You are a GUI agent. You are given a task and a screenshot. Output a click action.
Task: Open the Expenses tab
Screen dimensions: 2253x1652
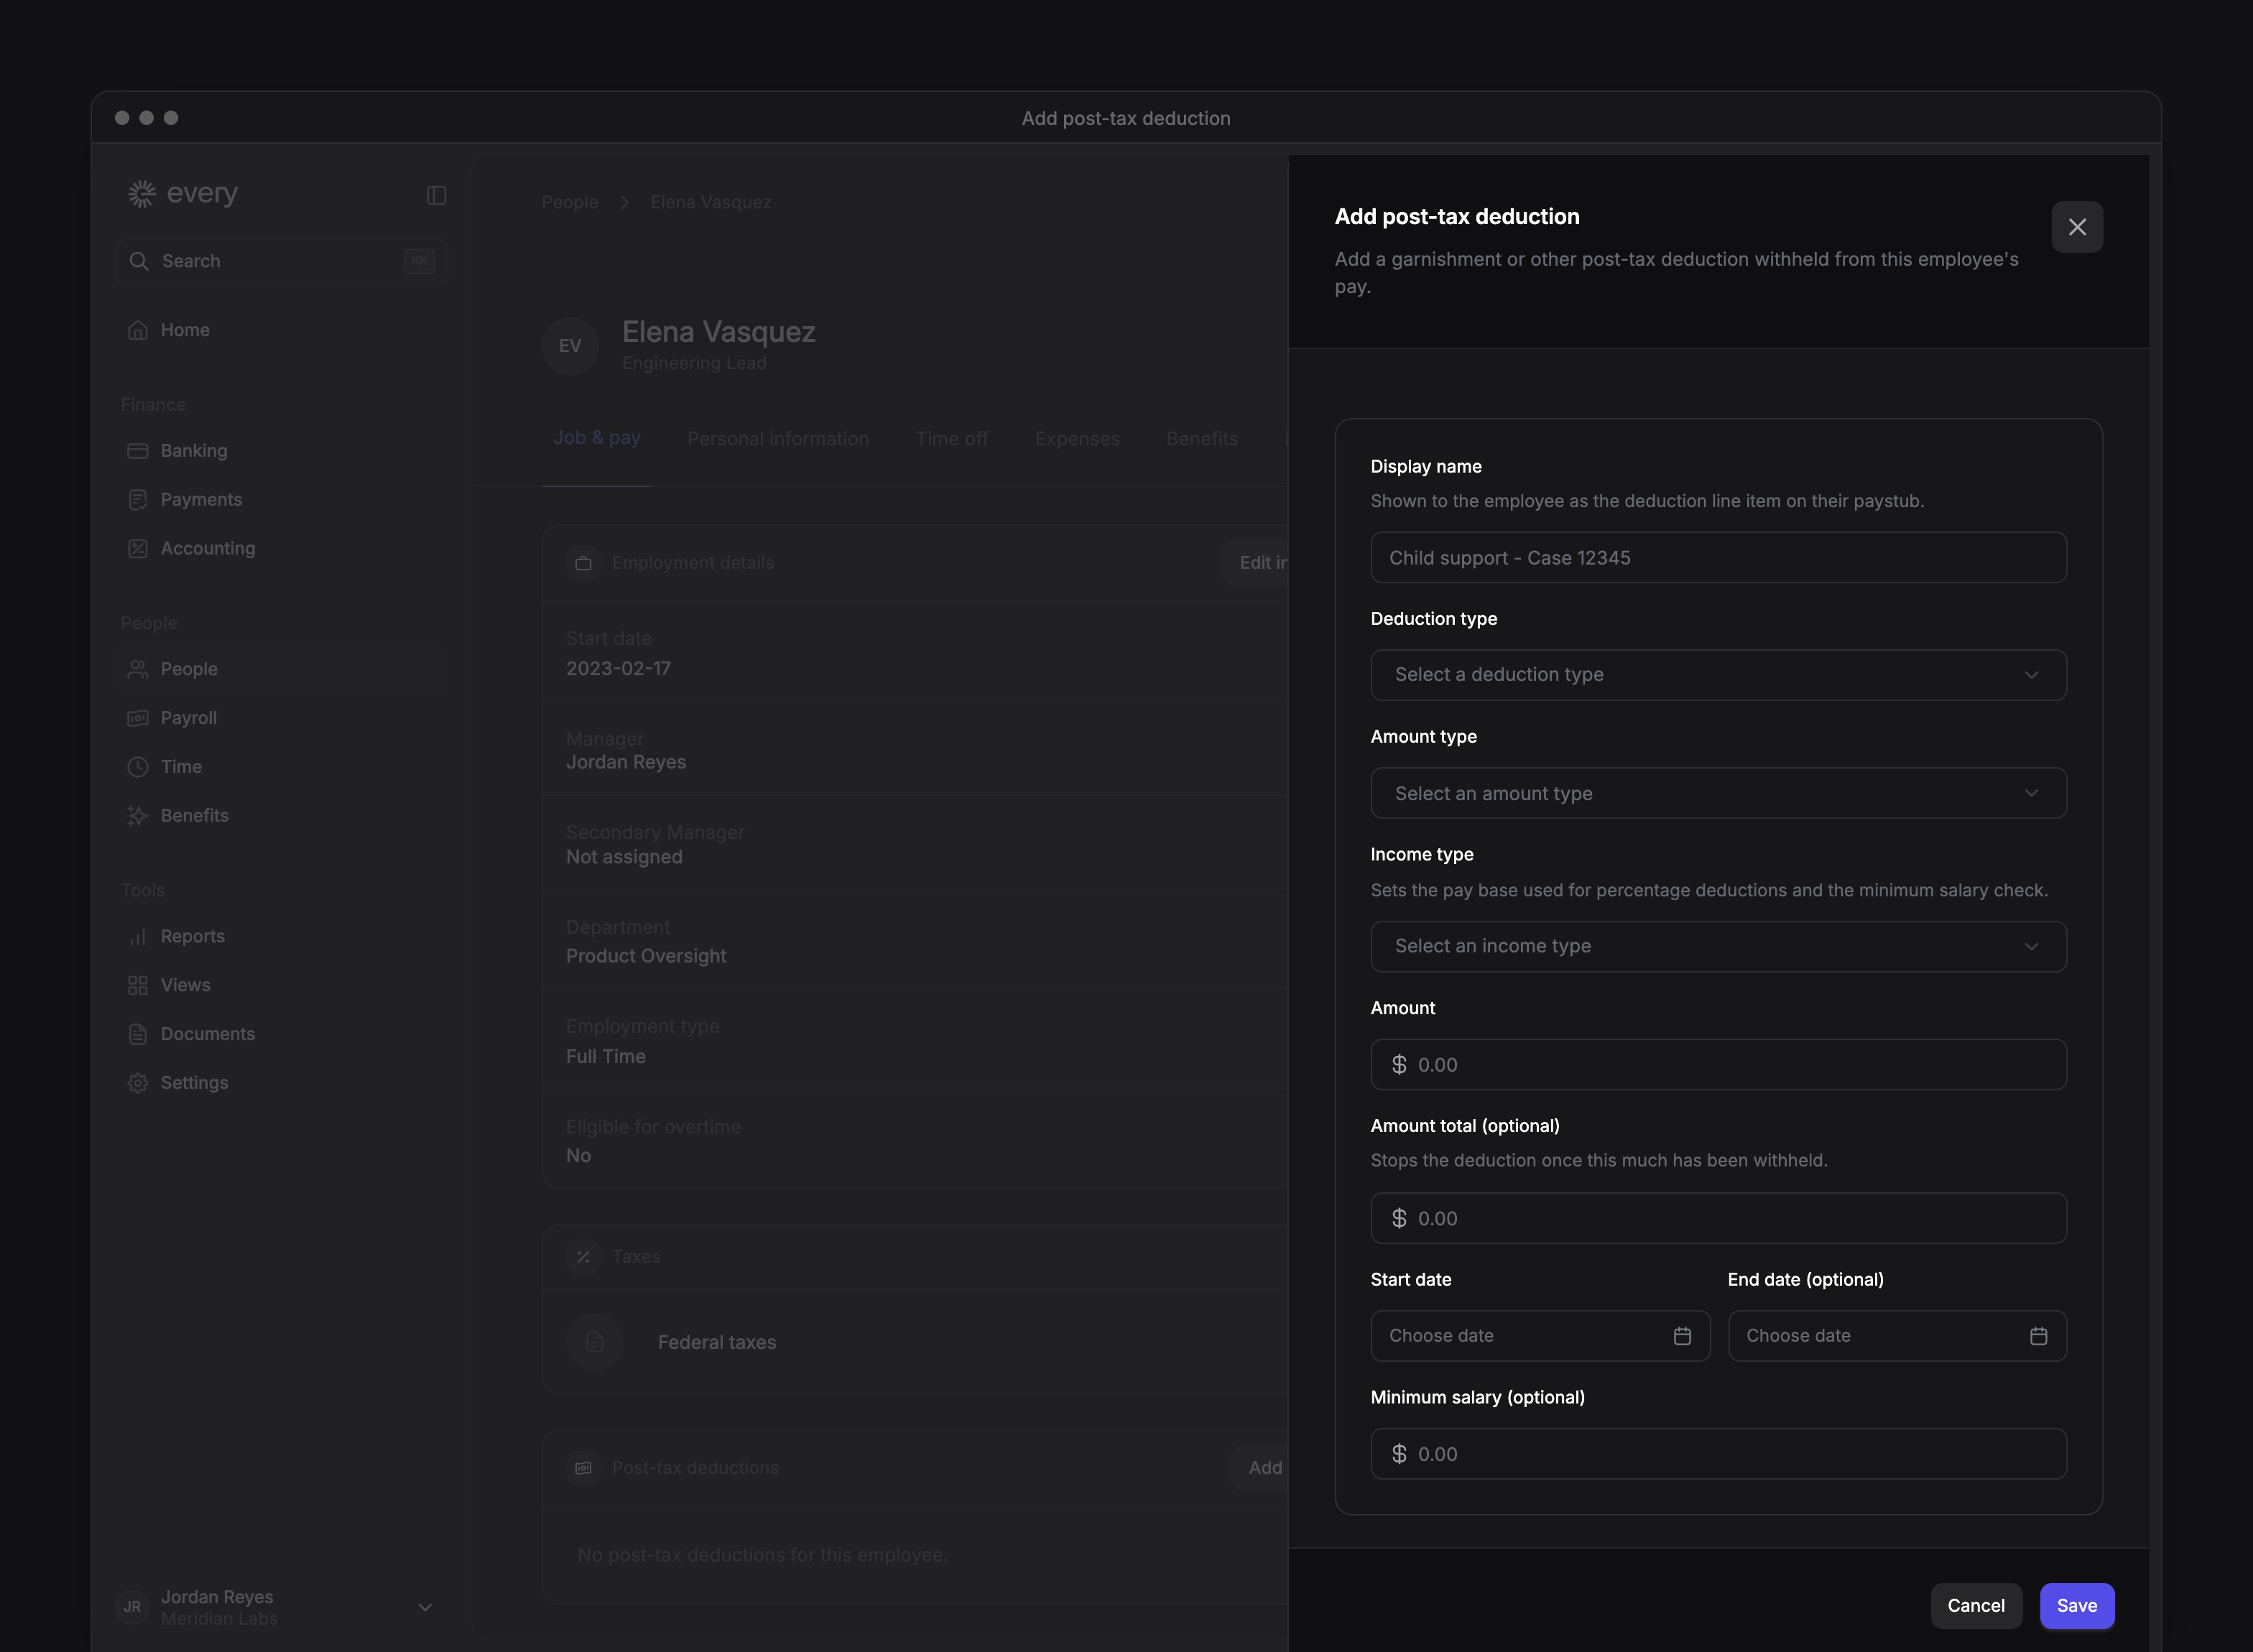coord(1077,439)
